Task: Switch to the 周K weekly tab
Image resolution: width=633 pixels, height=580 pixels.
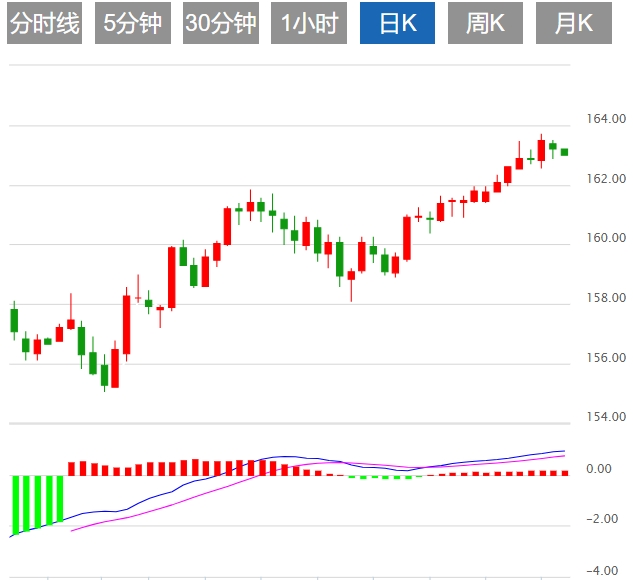Action: coord(485,23)
